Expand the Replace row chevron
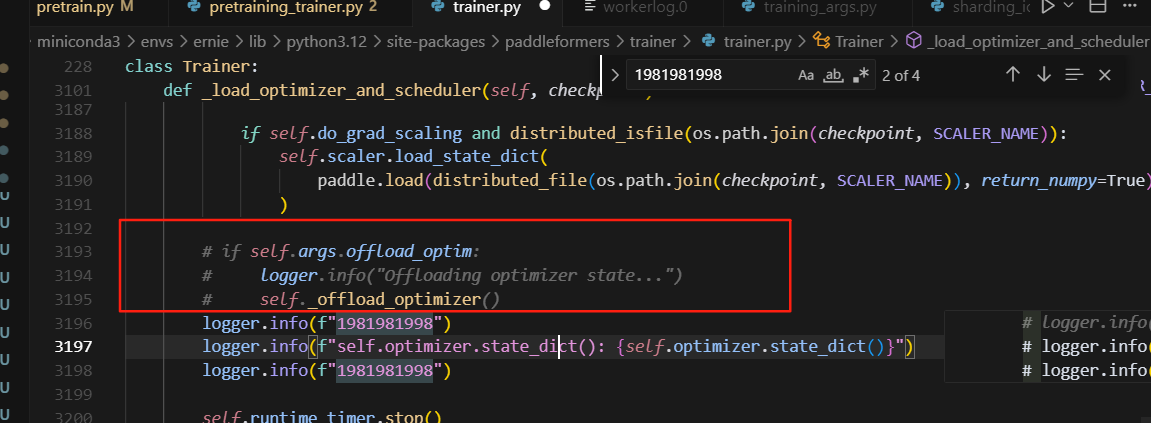 614,75
